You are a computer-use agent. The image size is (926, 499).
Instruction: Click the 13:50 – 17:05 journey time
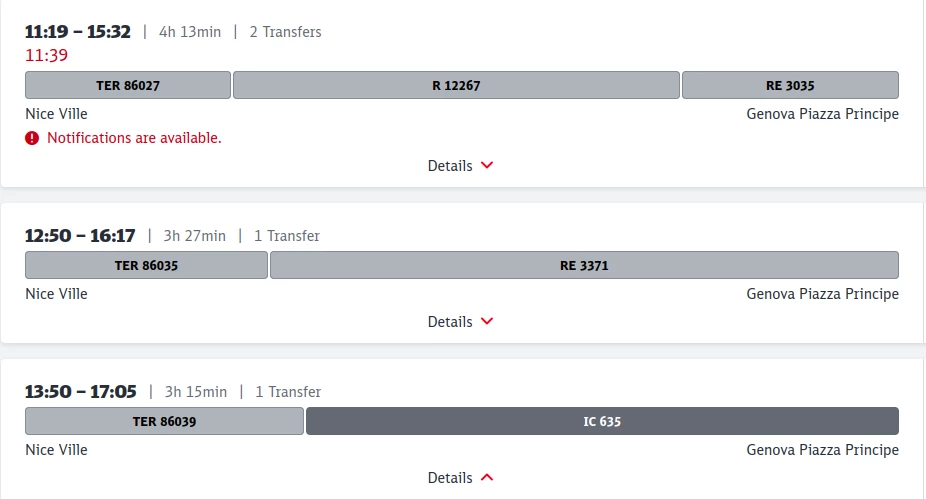(x=80, y=391)
